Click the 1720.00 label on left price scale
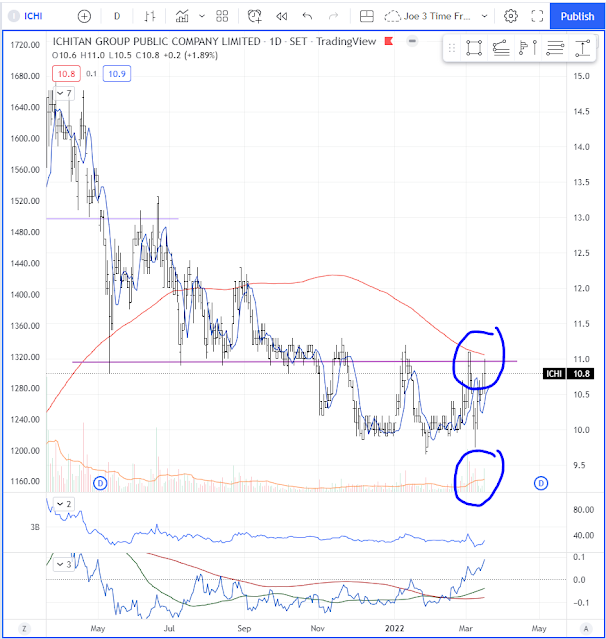This screenshot has height=639, width=606. pyautogui.click(x=25, y=45)
